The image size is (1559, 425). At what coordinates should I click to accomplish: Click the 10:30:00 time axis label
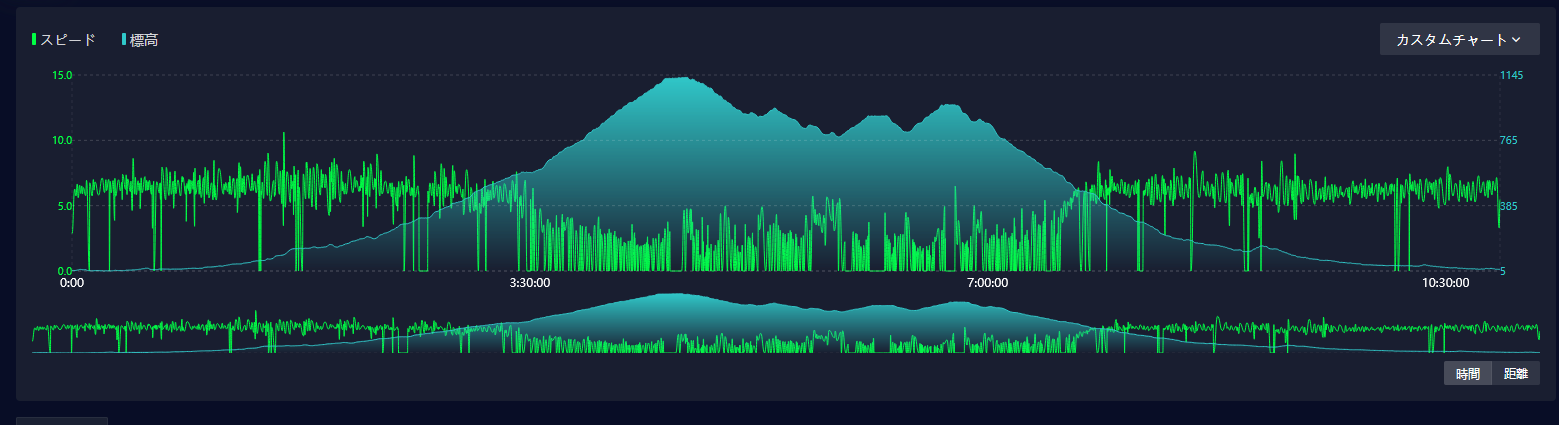coord(1446,283)
